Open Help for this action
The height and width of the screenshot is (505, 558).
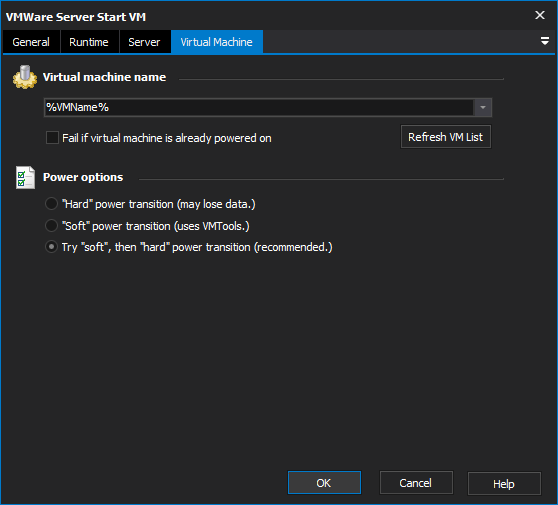coord(504,484)
